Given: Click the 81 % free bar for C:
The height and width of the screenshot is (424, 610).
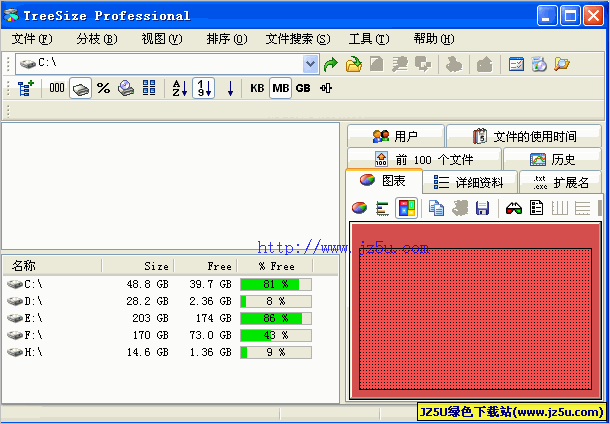Looking at the screenshot, I should pos(276,284).
